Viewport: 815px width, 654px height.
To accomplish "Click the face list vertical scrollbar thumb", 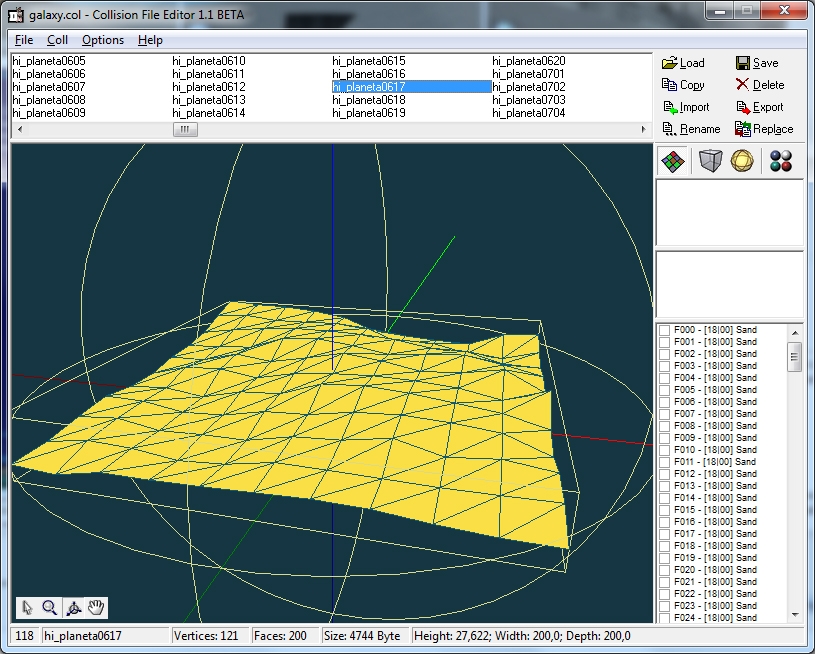I will 794,357.
